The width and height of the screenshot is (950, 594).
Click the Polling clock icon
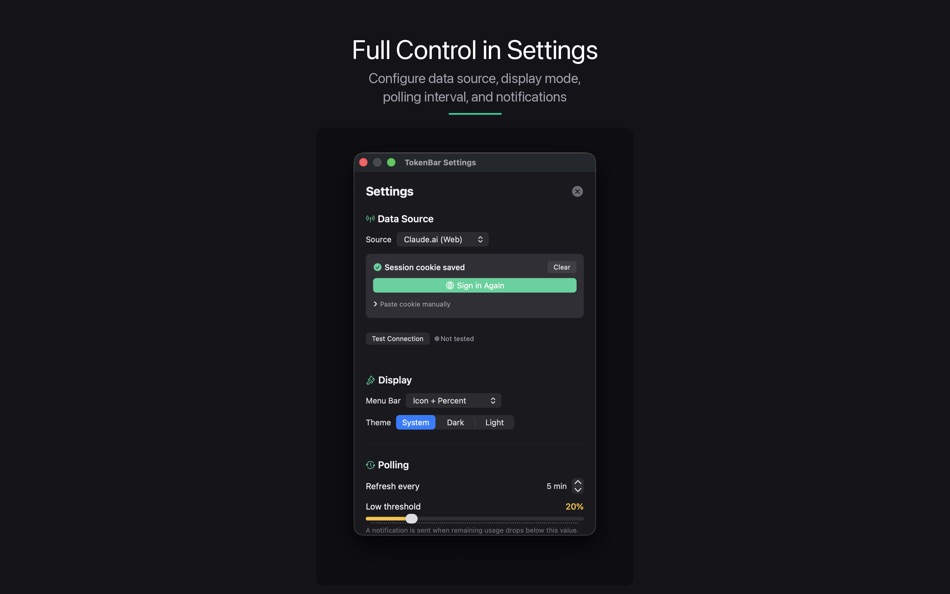tap(370, 465)
